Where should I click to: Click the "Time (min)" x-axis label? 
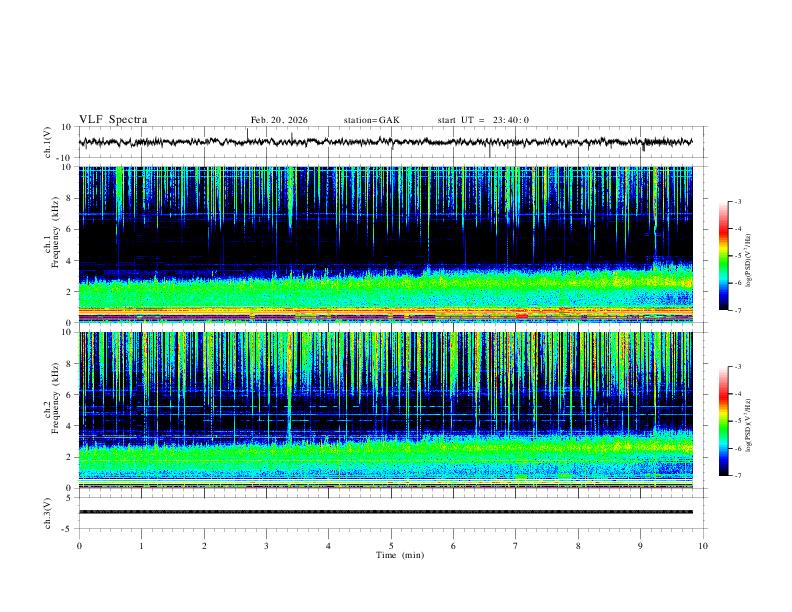click(400, 555)
